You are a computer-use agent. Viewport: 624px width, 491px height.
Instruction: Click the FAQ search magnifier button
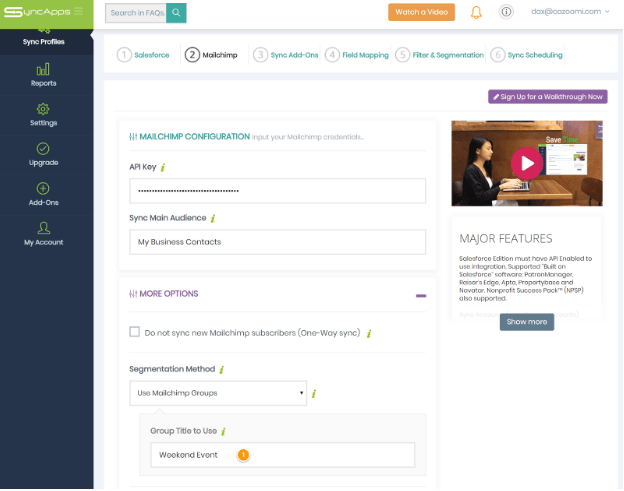click(x=176, y=13)
